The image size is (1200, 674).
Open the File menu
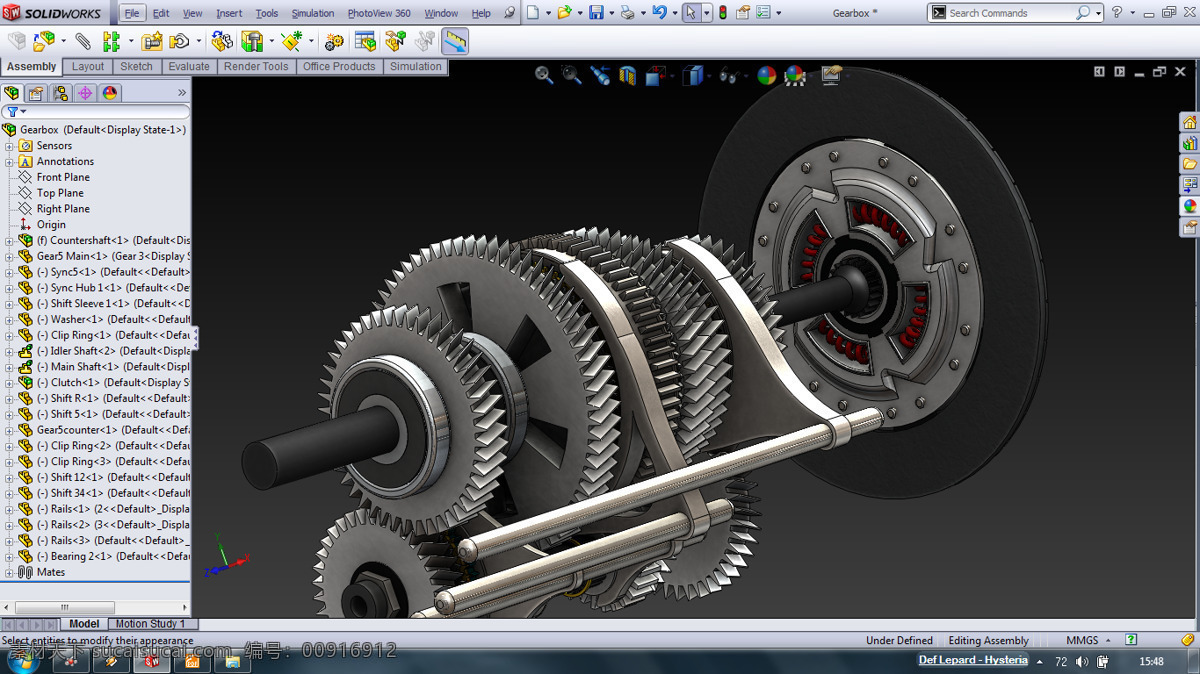click(131, 13)
